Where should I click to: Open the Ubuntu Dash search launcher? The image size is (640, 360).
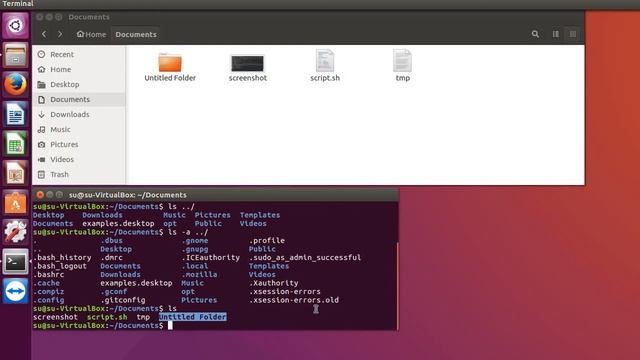click(16, 26)
